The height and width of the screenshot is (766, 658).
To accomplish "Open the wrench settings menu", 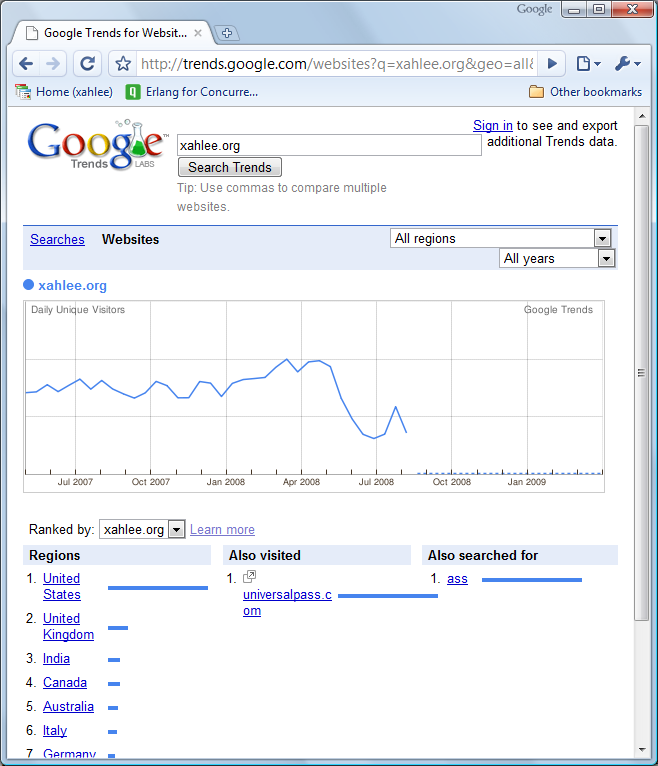I will pyautogui.click(x=628, y=64).
